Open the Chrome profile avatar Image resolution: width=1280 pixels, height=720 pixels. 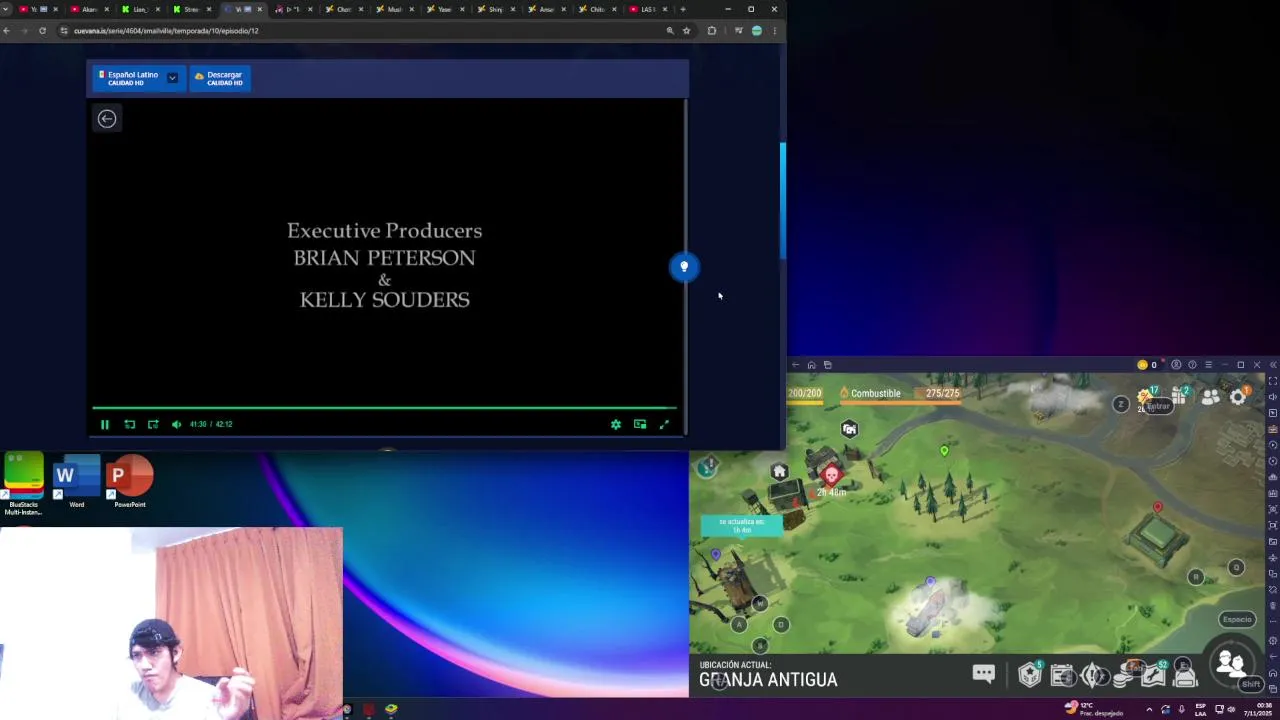pyautogui.click(x=757, y=31)
